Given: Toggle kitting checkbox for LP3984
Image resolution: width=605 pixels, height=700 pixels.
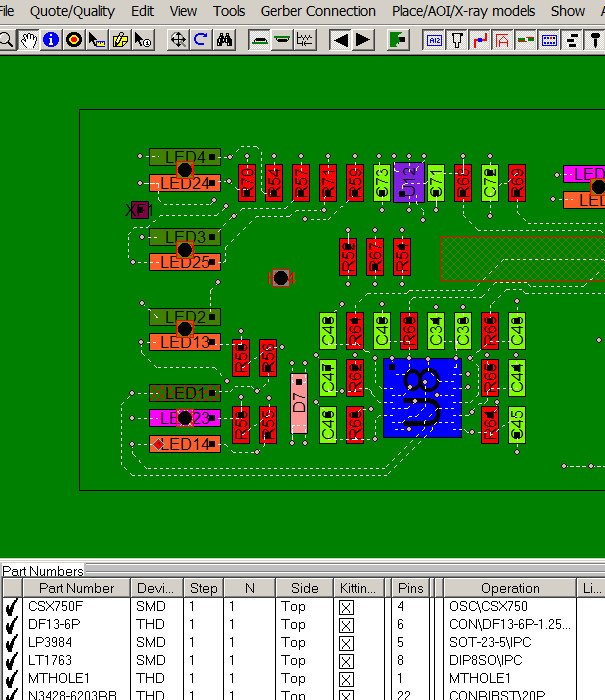Looking at the screenshot, I should coord(346,643).
